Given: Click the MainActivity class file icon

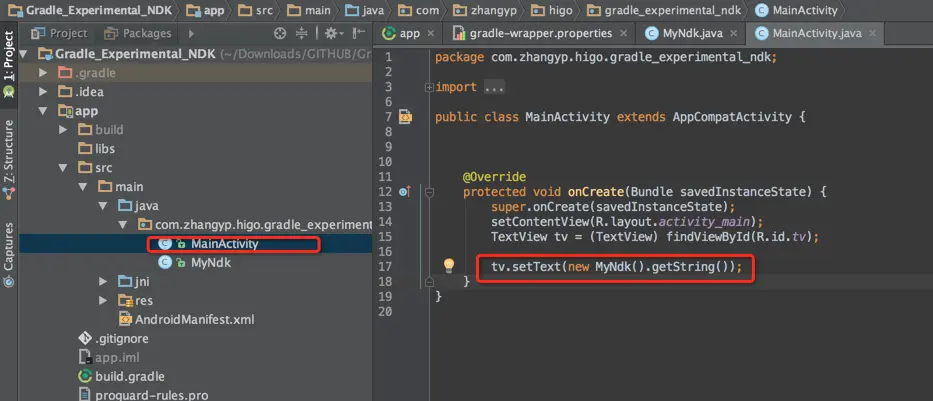Looking at the screenshot, I should tap(165, 244).
